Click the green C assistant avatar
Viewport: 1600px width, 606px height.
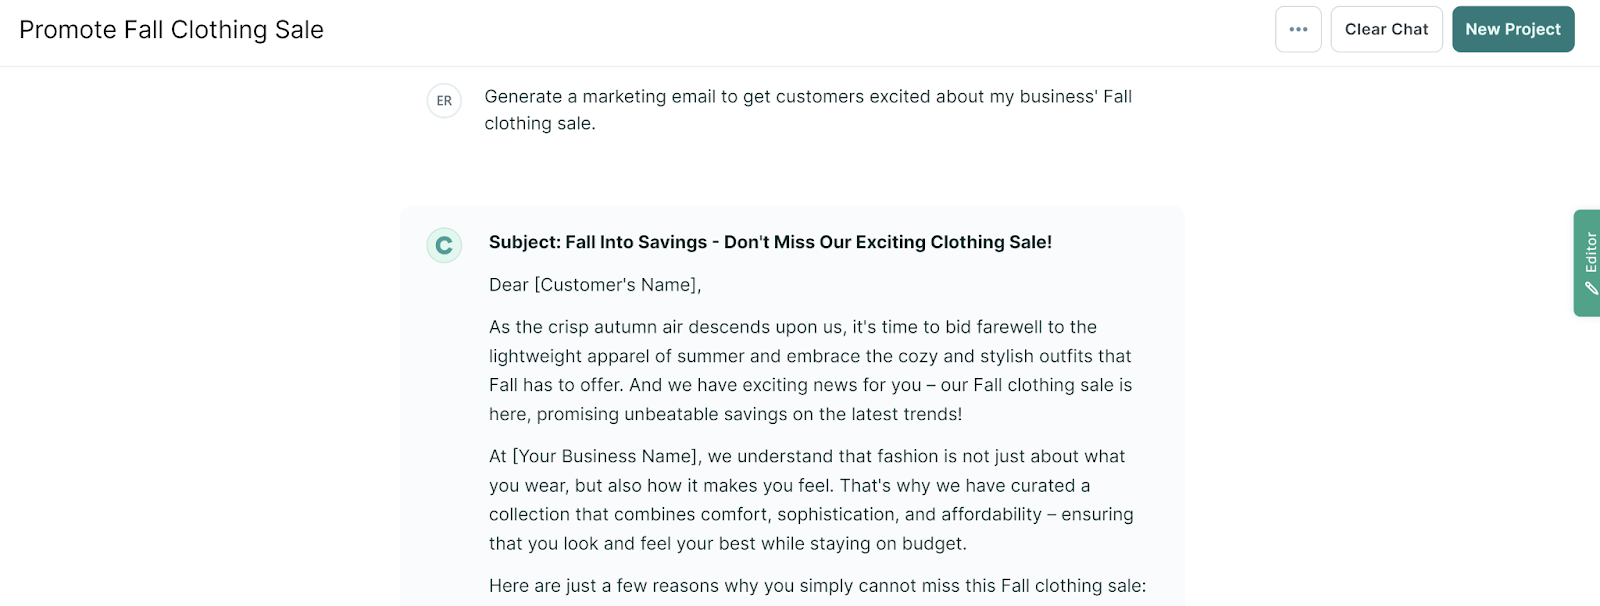pos(444,245)
